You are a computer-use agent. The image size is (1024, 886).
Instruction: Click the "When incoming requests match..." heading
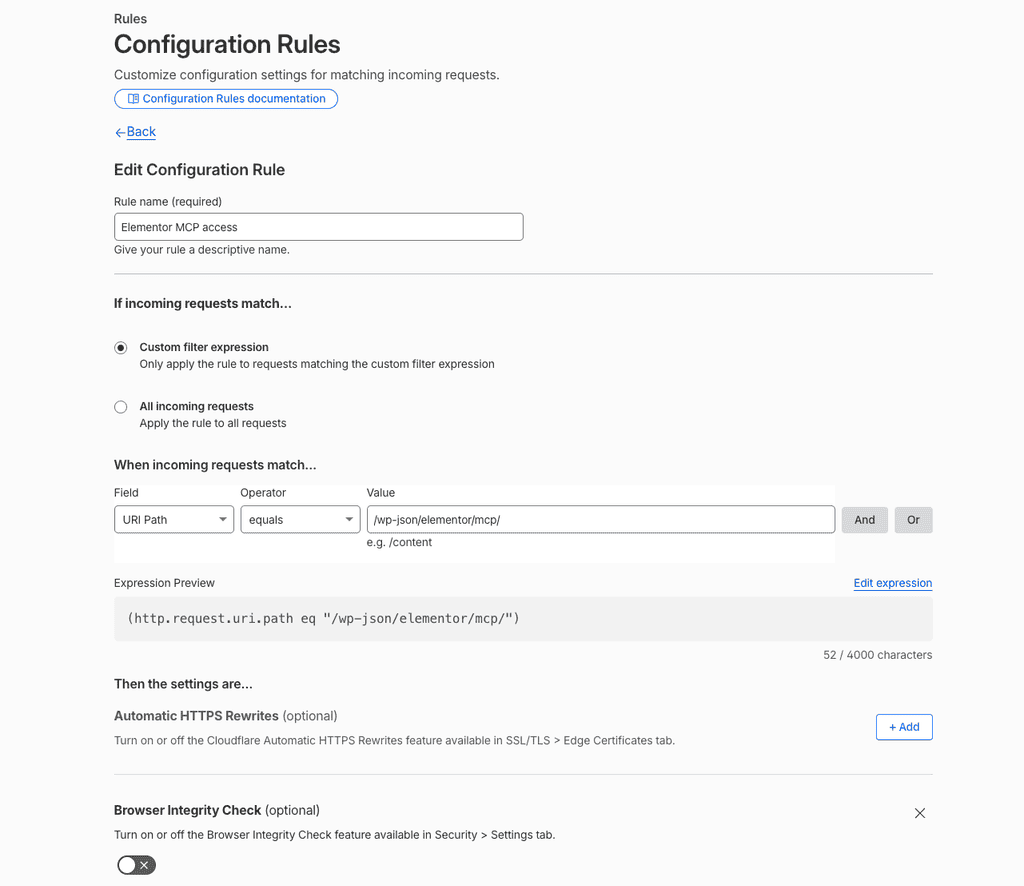215,465
